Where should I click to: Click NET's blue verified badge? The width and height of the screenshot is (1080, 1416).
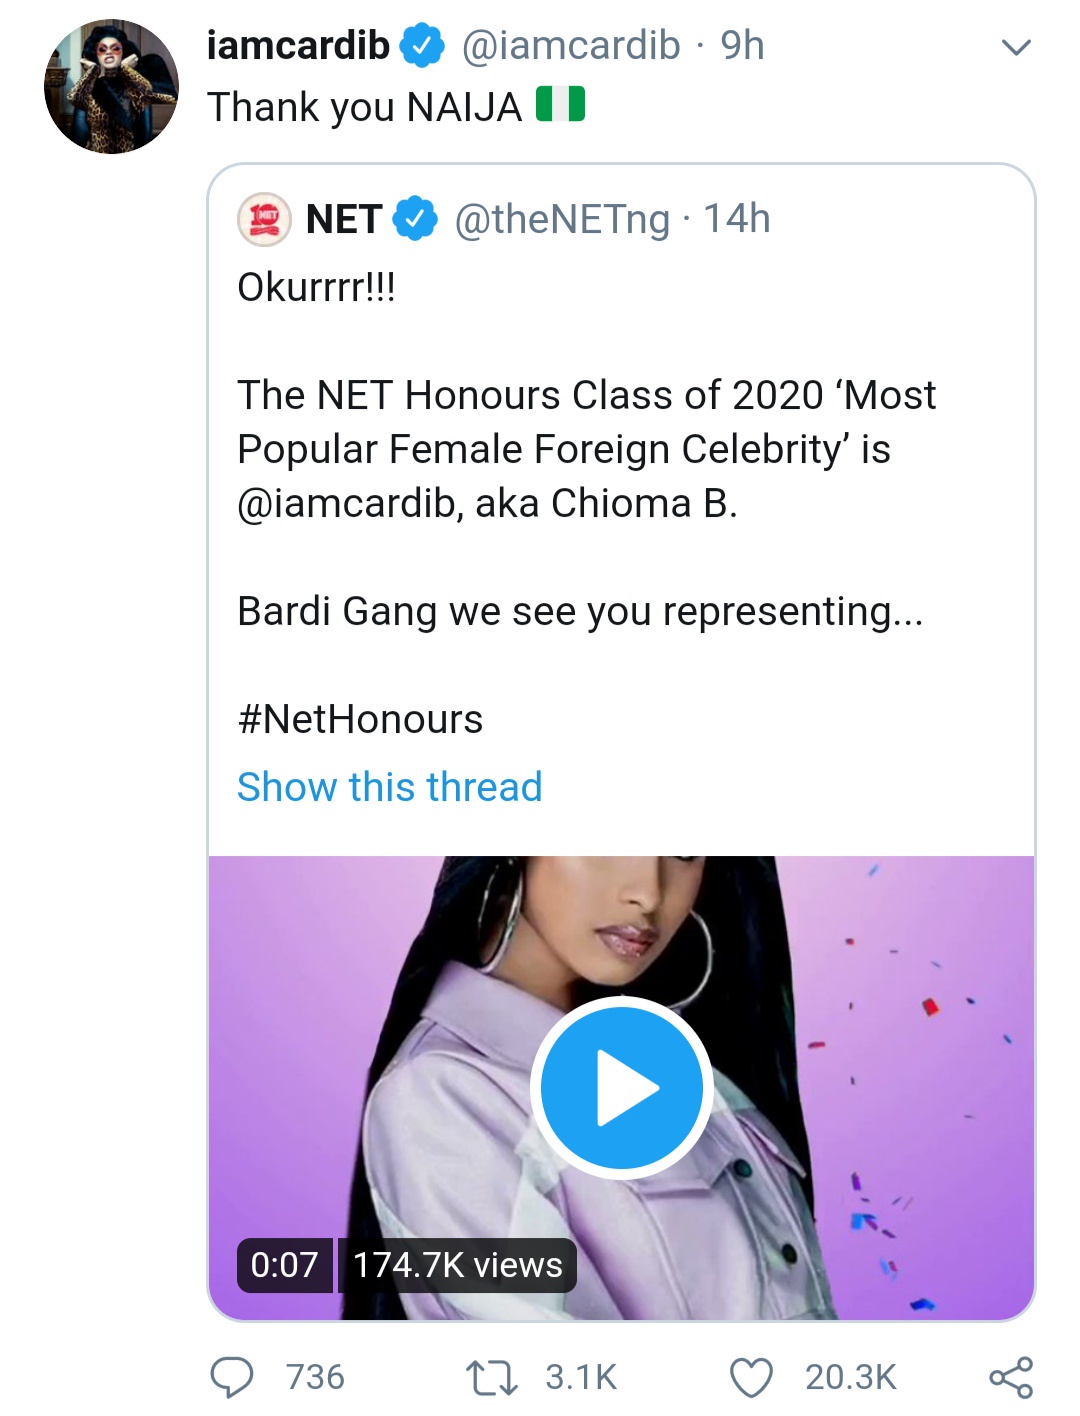[x=415, y=219]
